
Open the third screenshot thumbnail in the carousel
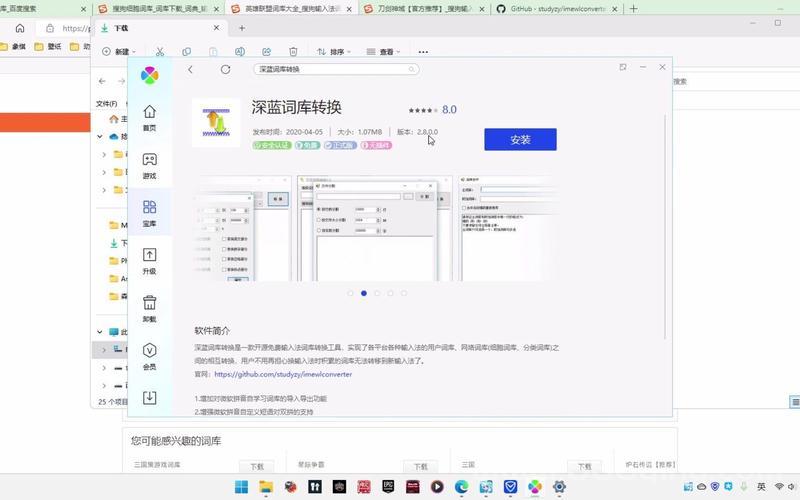508,229
